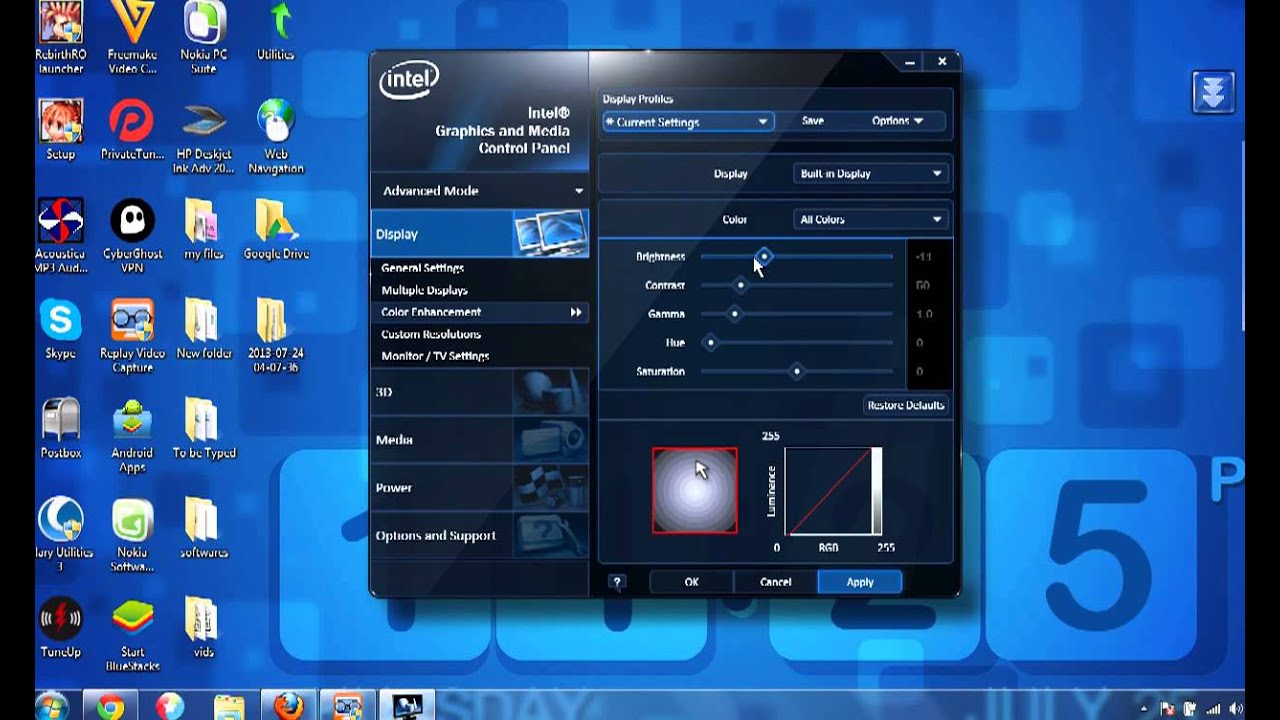
Task: Open Postbox desktop icon
Action: coord(60,428)
